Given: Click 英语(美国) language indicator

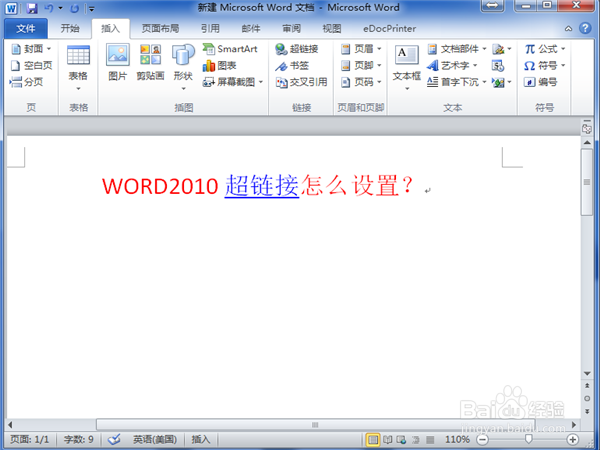Looking at the screenshot, I should click(x=155, y=439).
